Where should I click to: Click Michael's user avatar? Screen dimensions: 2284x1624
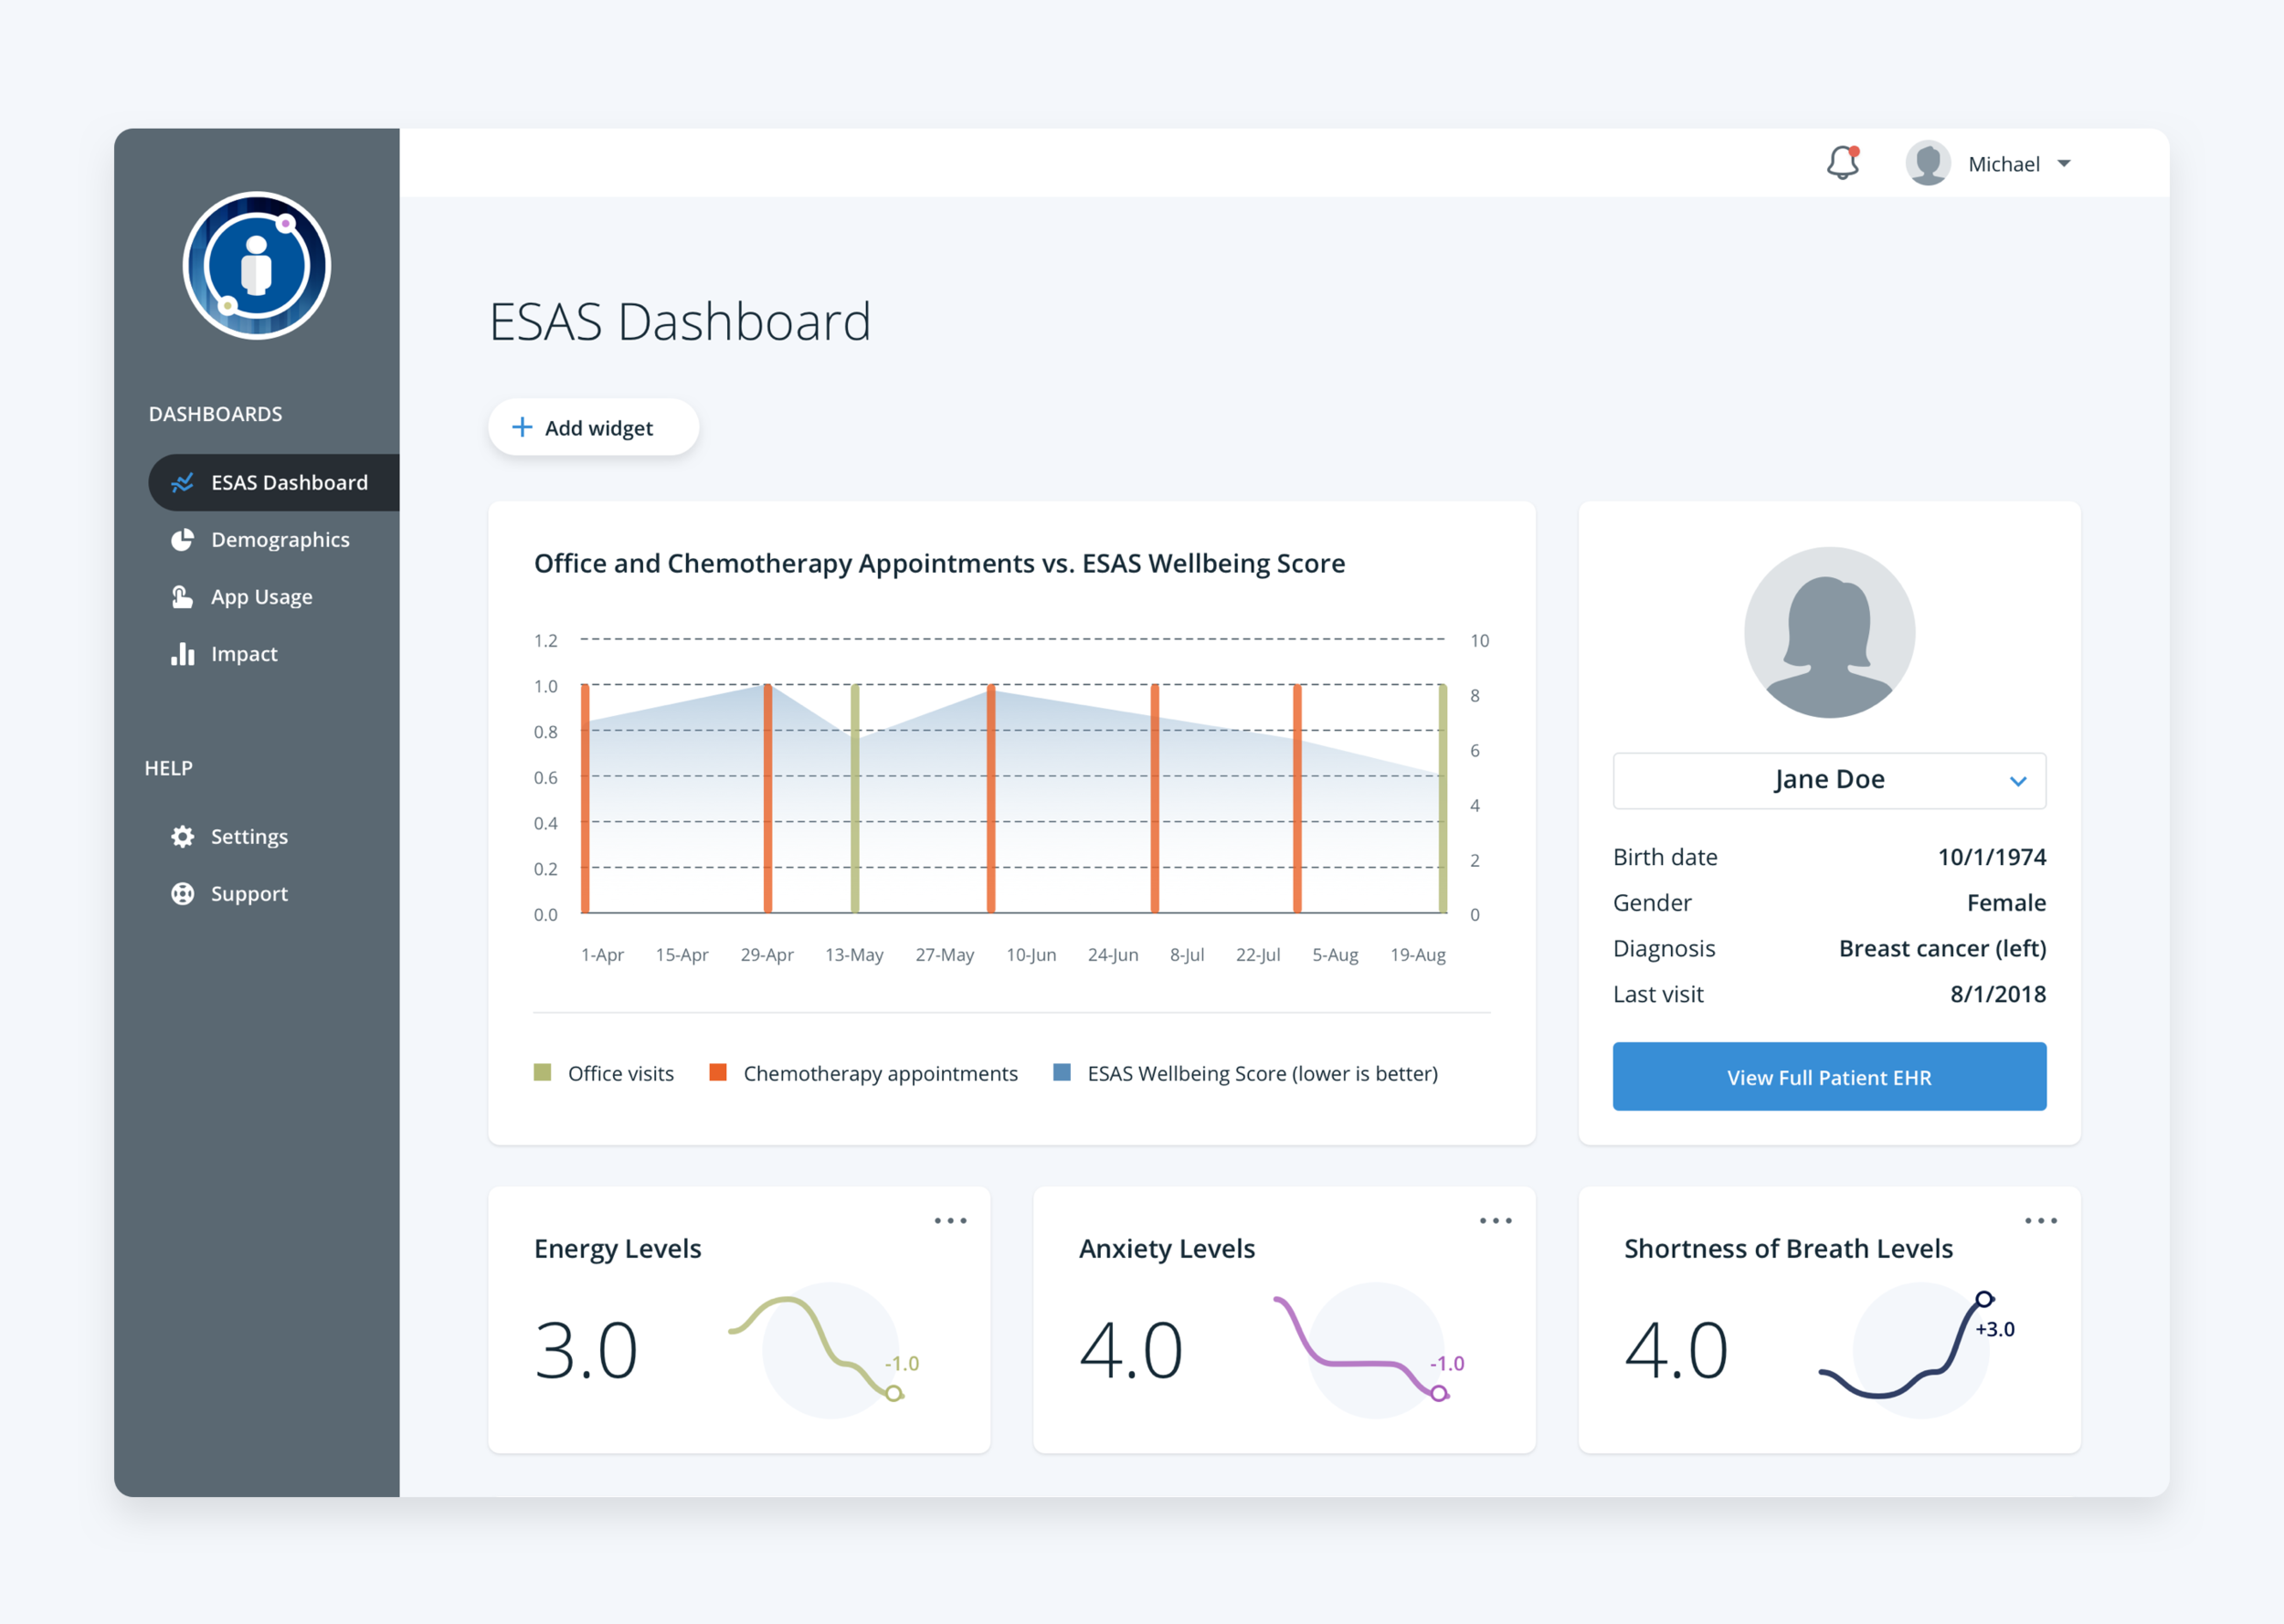(1927, 163)
